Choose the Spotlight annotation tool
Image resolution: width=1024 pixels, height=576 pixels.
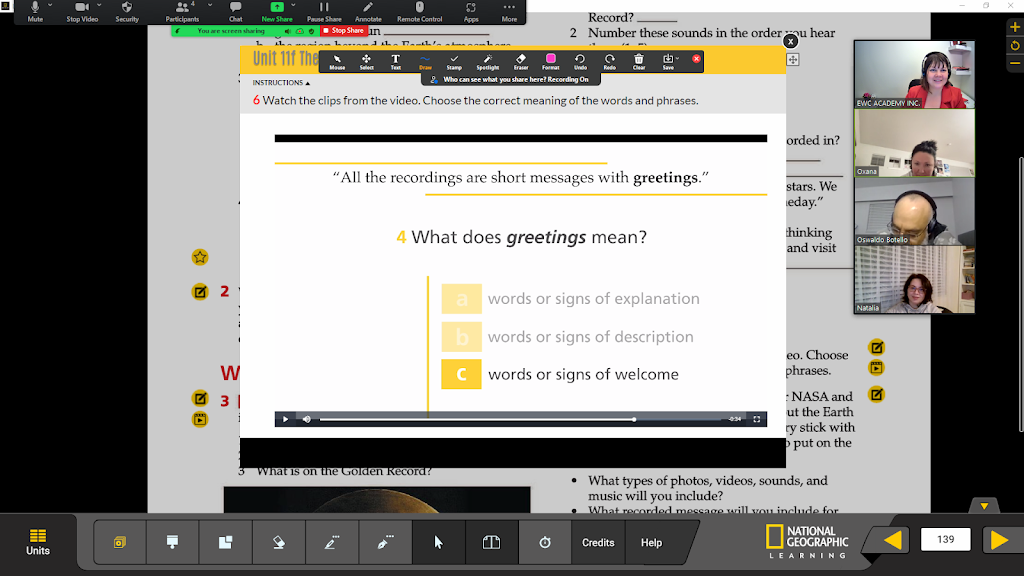tap(487, 61)
